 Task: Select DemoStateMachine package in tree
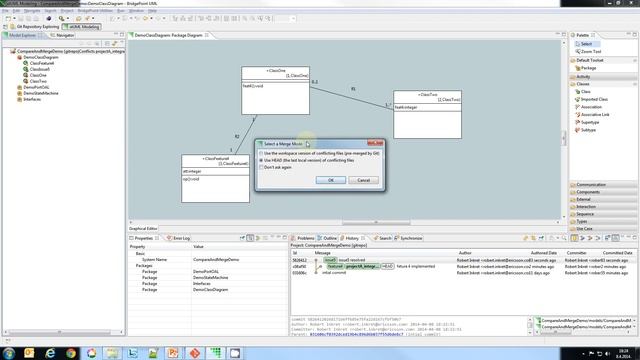[x=38, y=93]
